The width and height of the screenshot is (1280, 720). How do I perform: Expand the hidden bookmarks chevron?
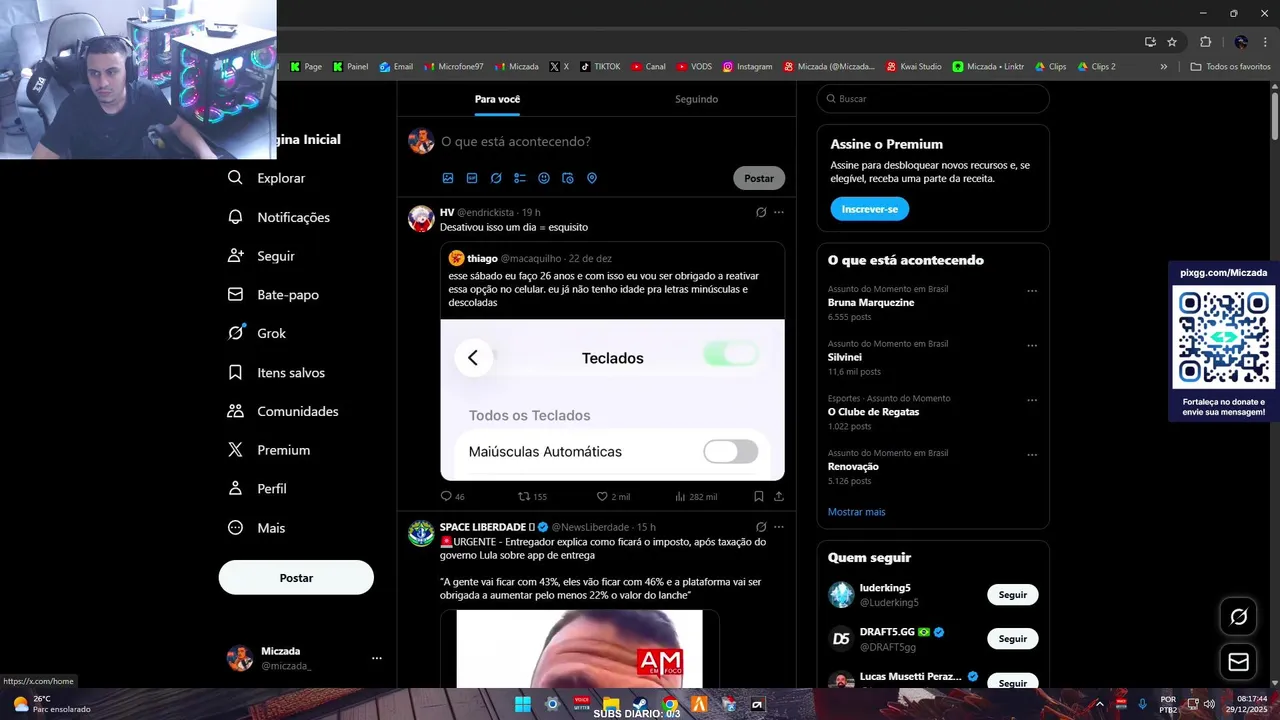click(1163, 67)
